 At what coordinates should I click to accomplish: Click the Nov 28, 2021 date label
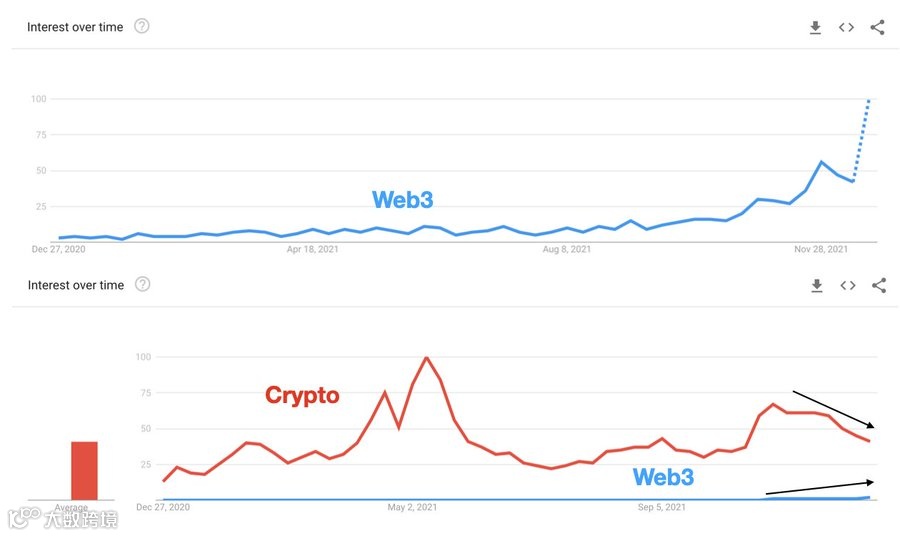pos(821,249)
